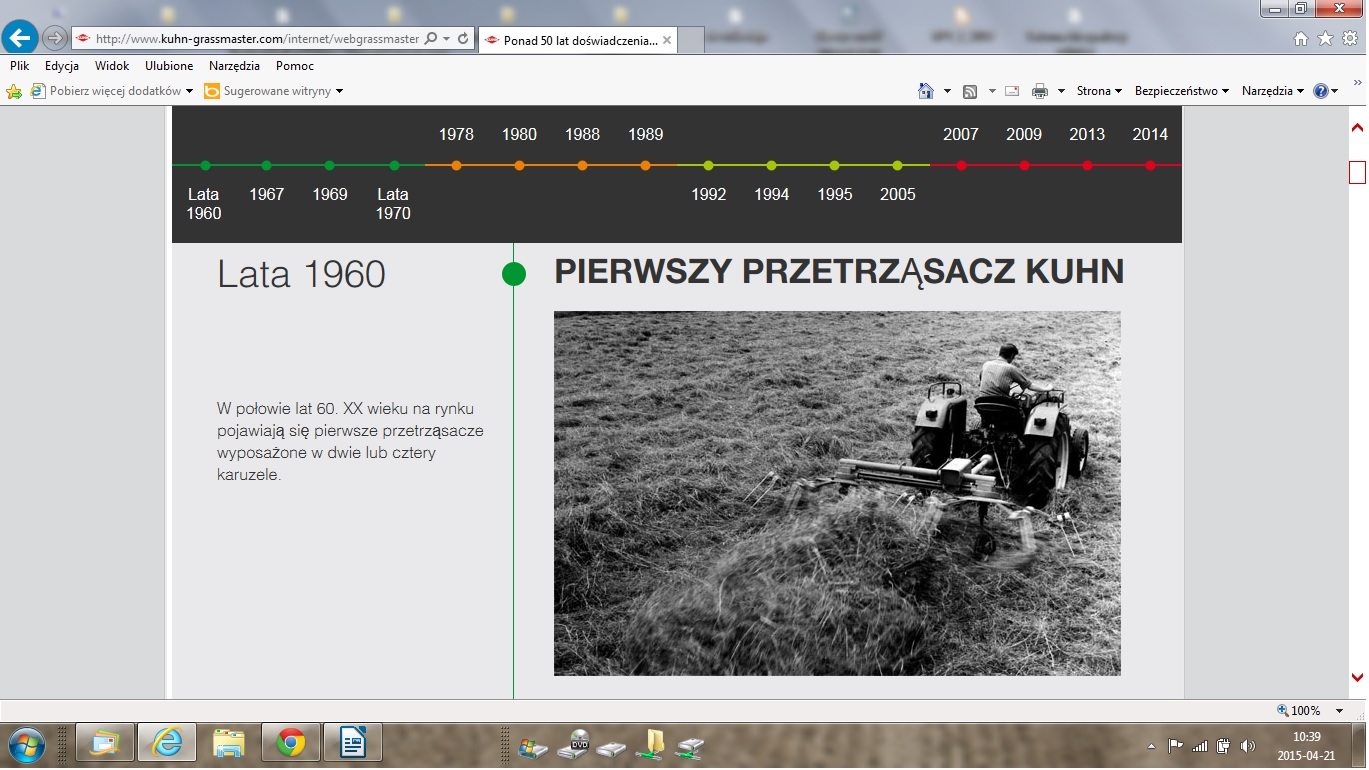1369x770 pixels.
Task: Click the black-and-white tractor photo
Action: pos(837,493)
